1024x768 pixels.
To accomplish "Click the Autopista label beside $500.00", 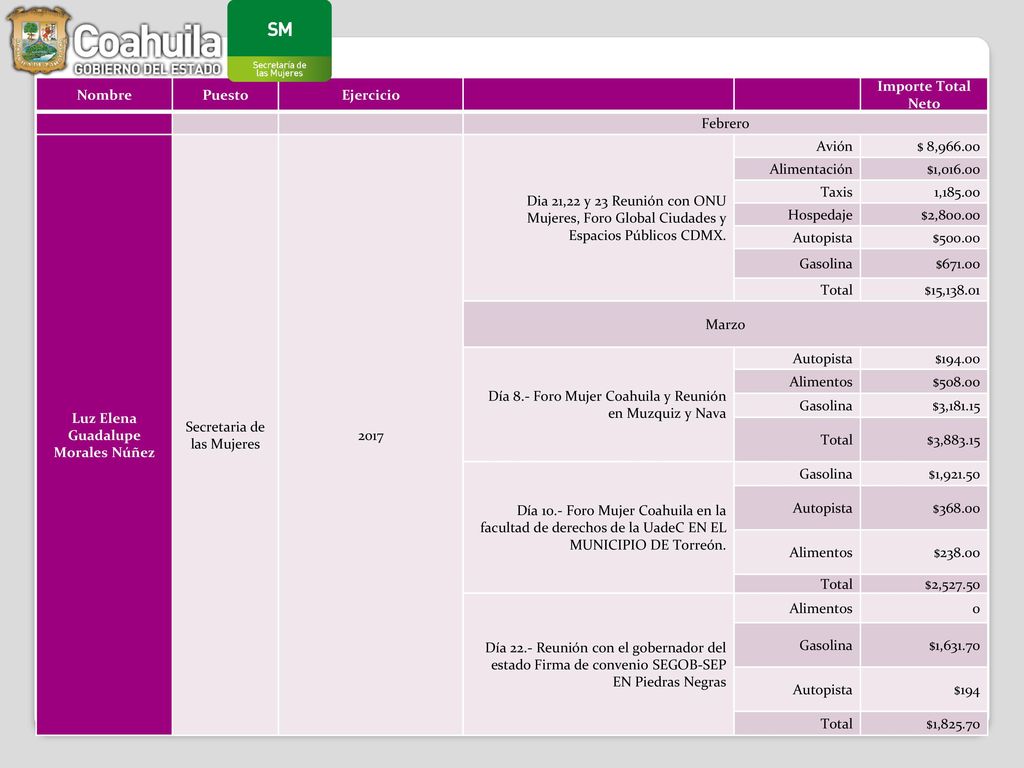I will (822, 238).
